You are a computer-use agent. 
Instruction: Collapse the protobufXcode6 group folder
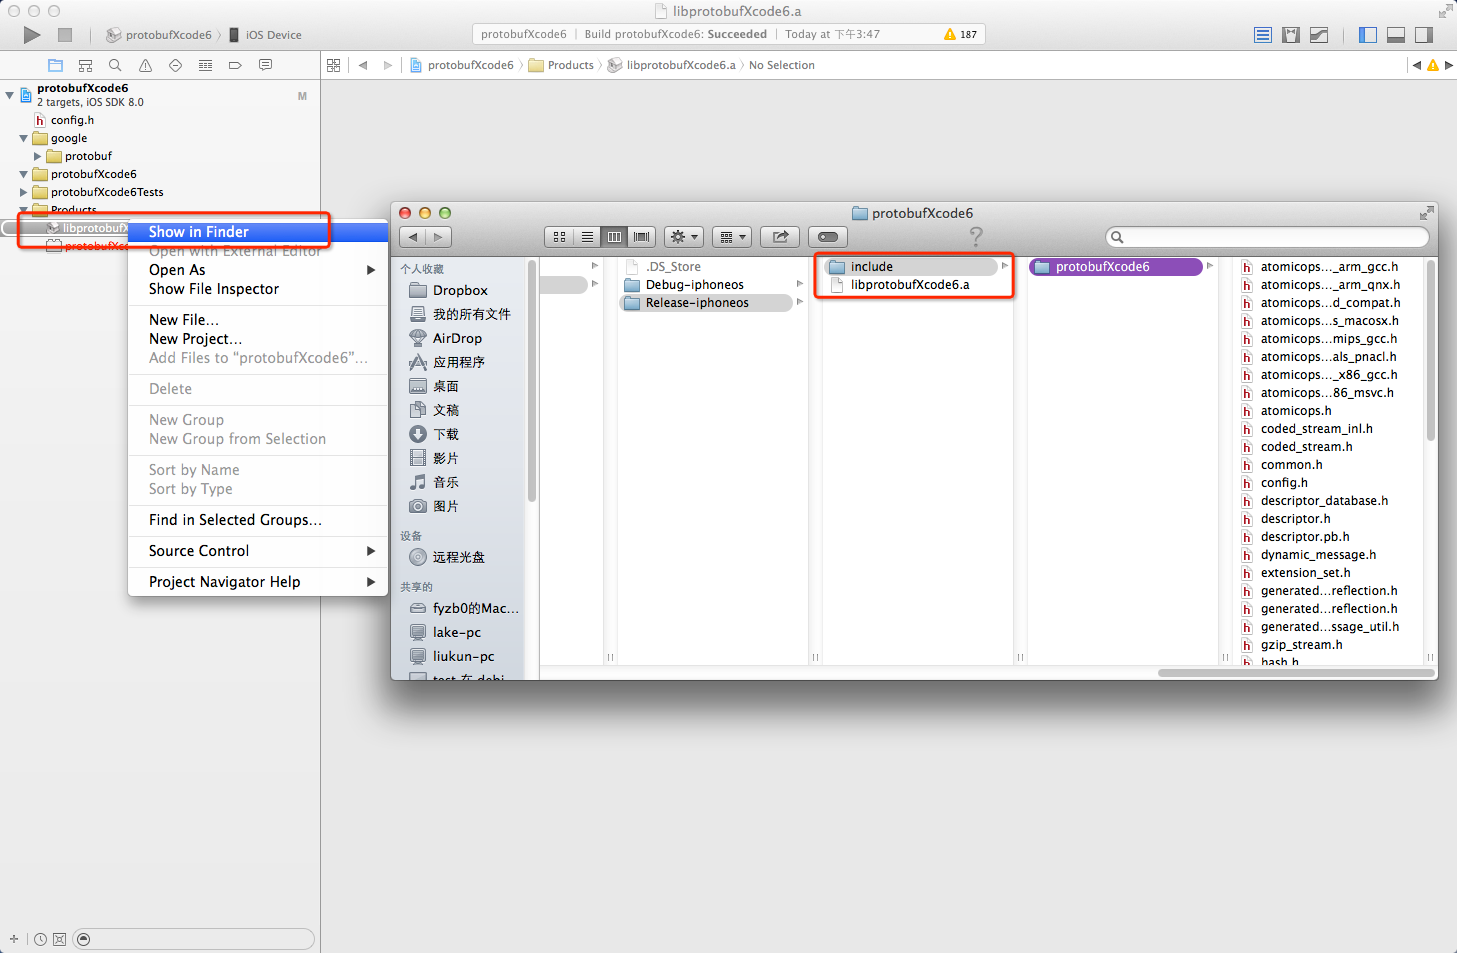coord(23,174)
